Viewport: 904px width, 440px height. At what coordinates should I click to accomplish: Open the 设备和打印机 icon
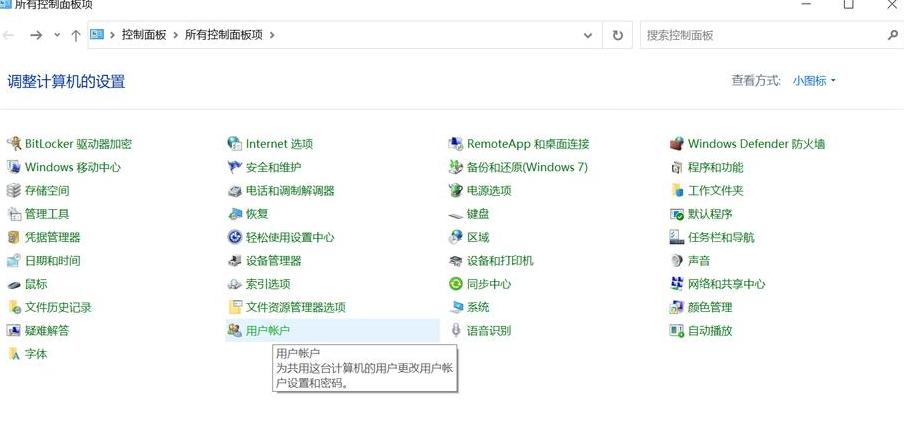point(456,261)
